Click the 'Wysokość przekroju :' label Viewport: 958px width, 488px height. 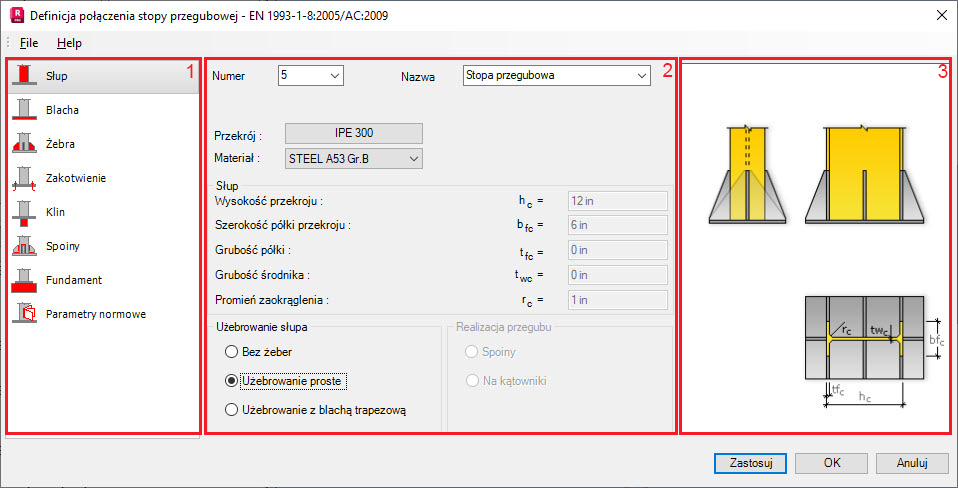tap(269, 200)
